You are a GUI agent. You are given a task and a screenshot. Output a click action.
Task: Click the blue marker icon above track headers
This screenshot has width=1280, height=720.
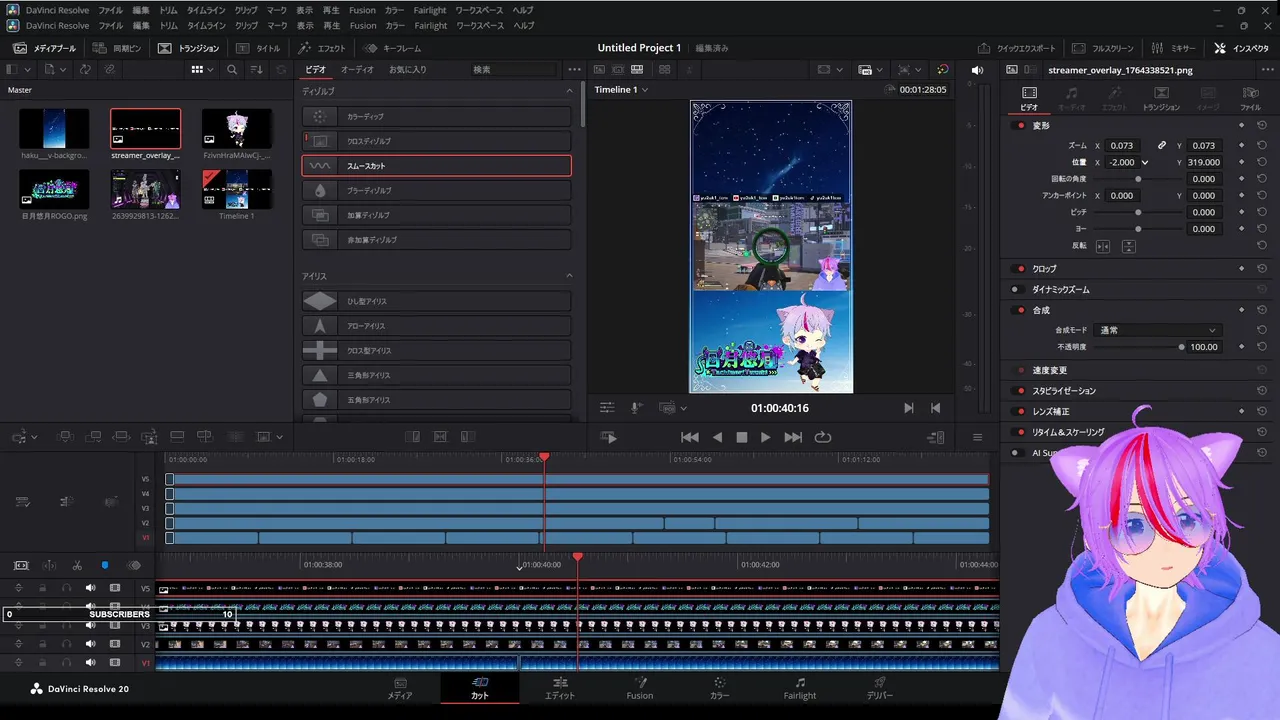(x=104, y=566)
